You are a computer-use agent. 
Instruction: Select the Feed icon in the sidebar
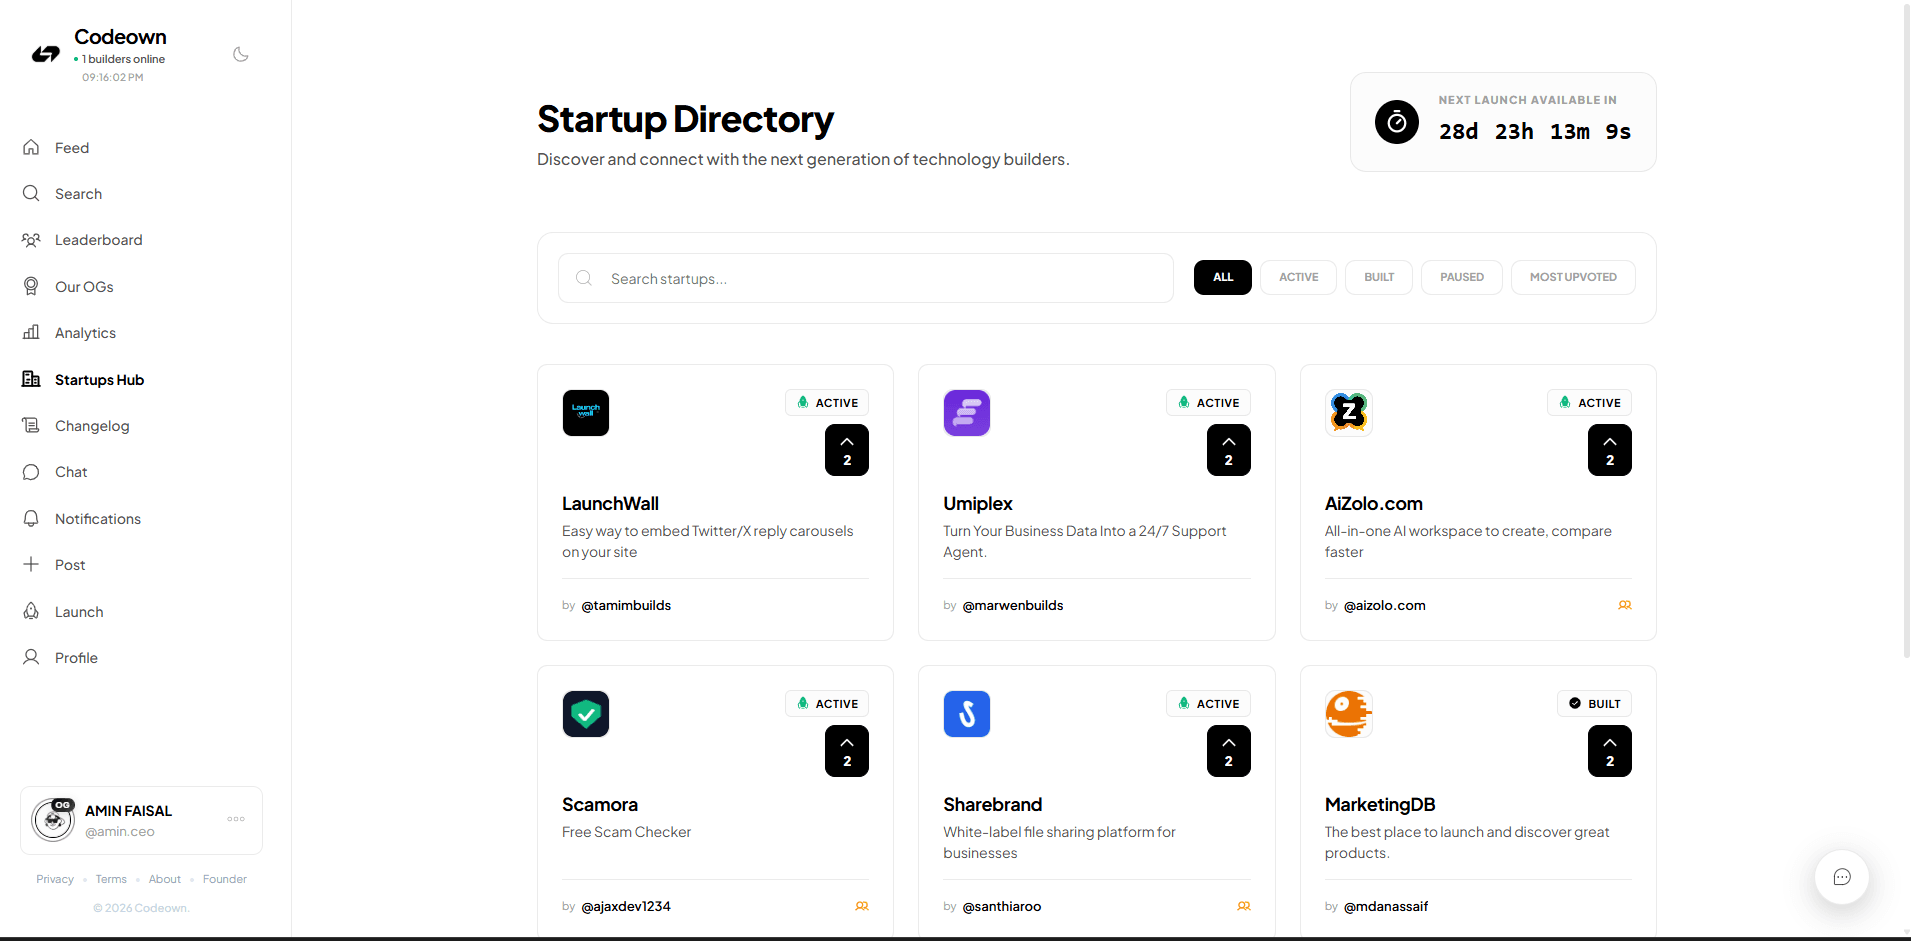(31, 147)
